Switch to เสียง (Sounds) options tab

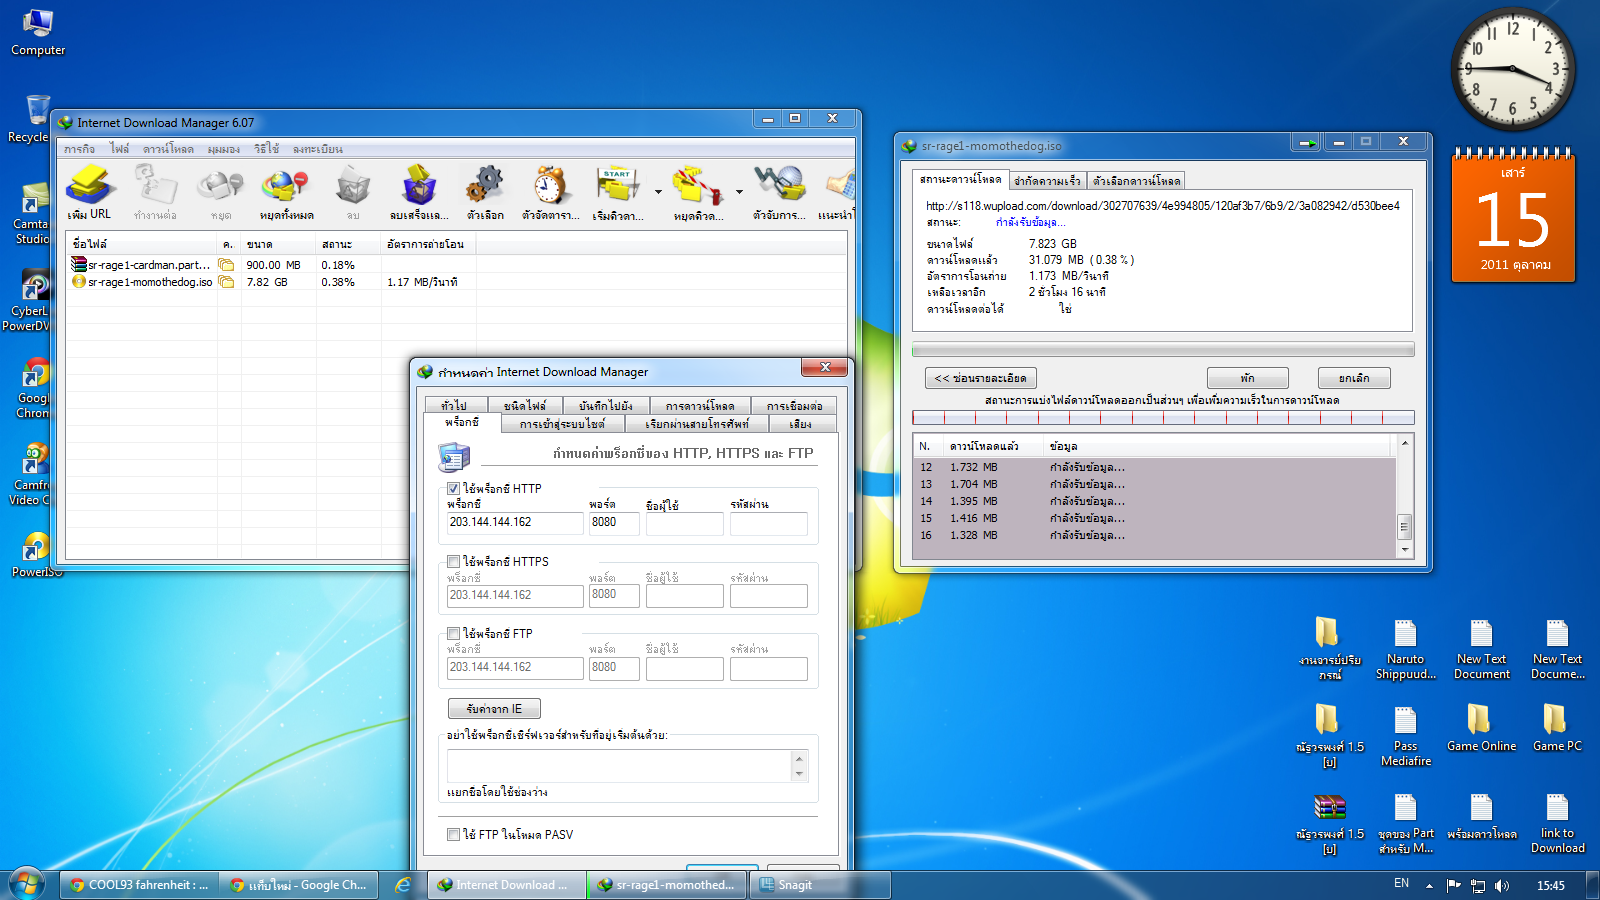coord(800,424)
